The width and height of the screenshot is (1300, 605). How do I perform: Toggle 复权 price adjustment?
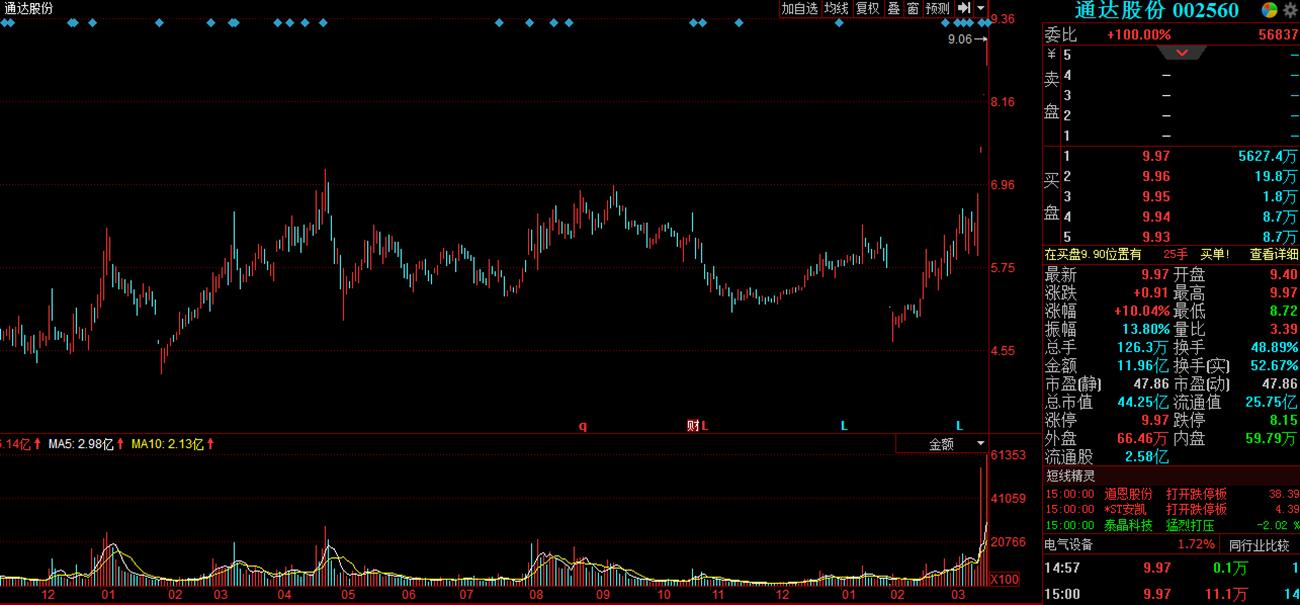coord(867,8)
